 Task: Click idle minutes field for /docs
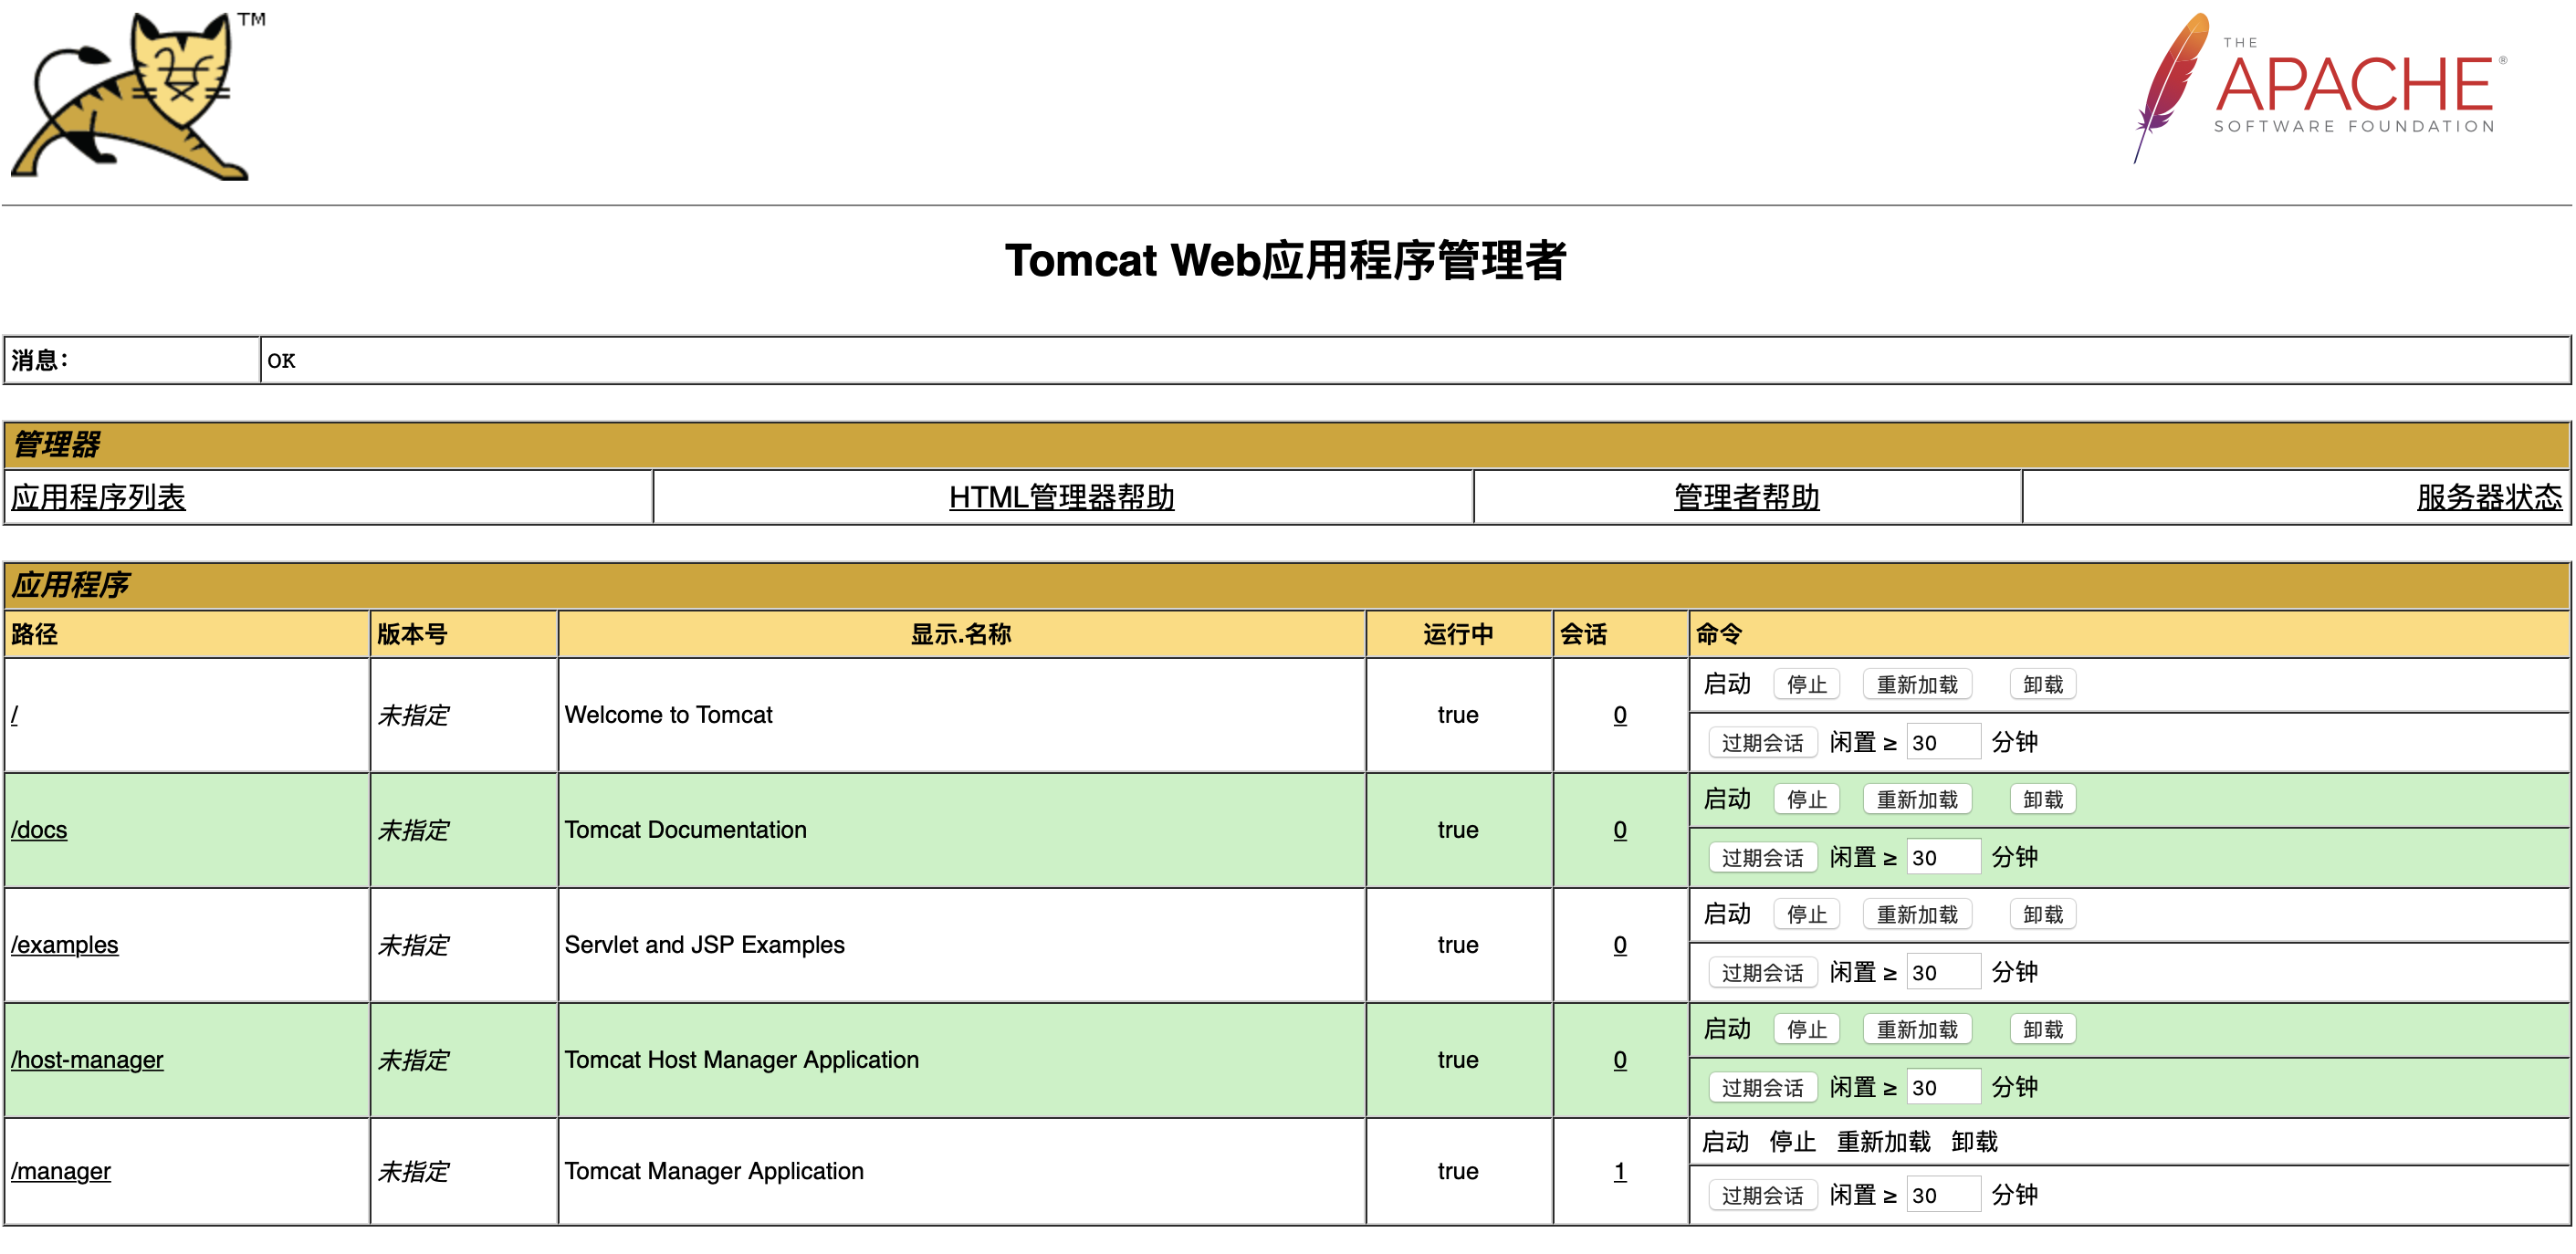1943,857
